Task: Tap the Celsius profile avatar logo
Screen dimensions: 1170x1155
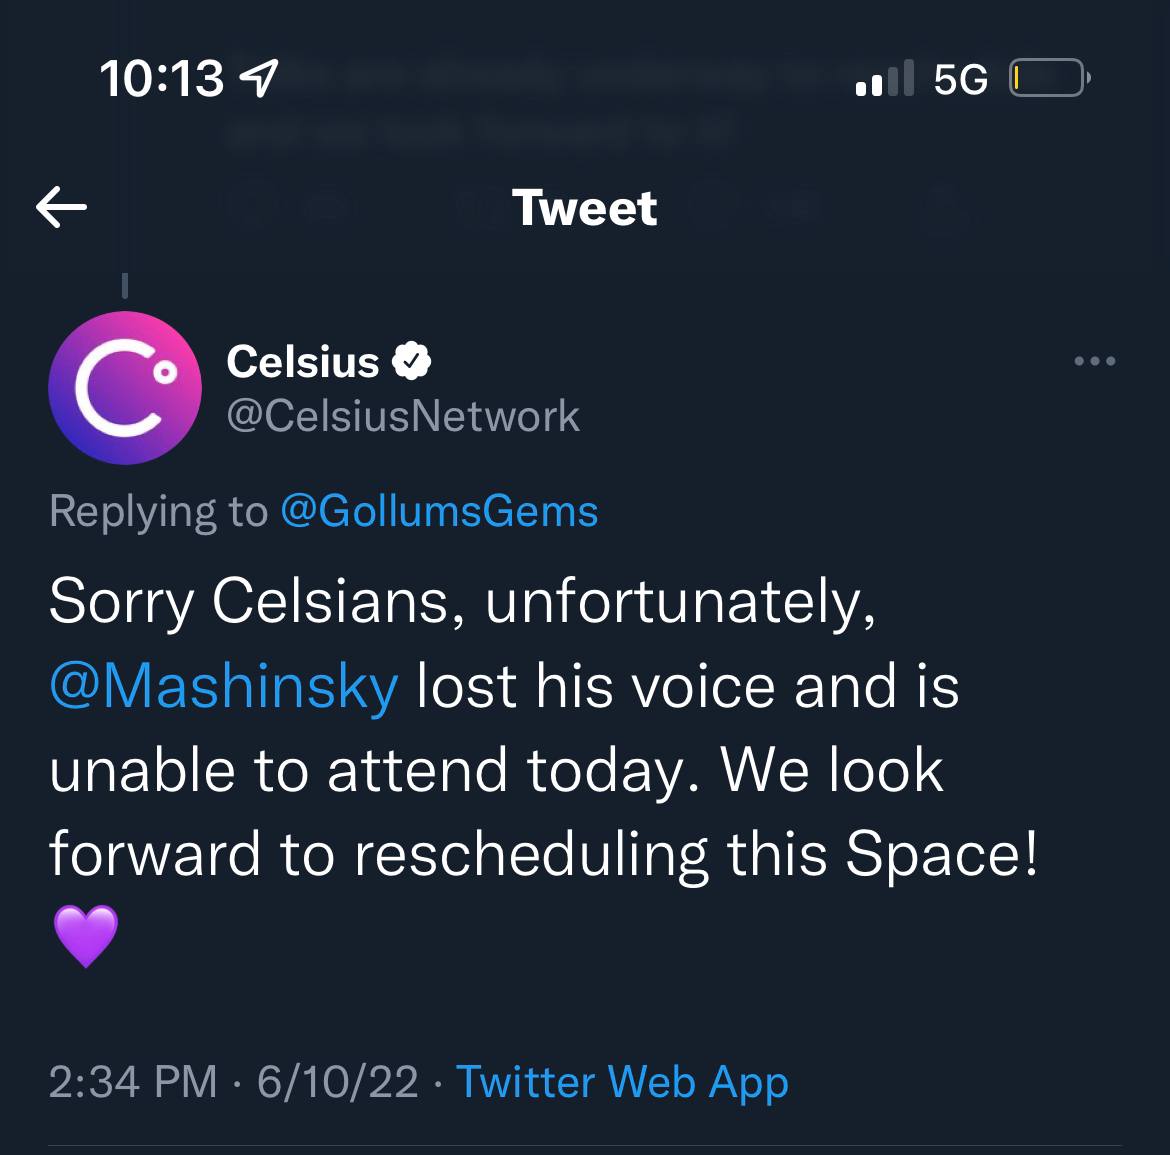Action: tap(125, 388)
